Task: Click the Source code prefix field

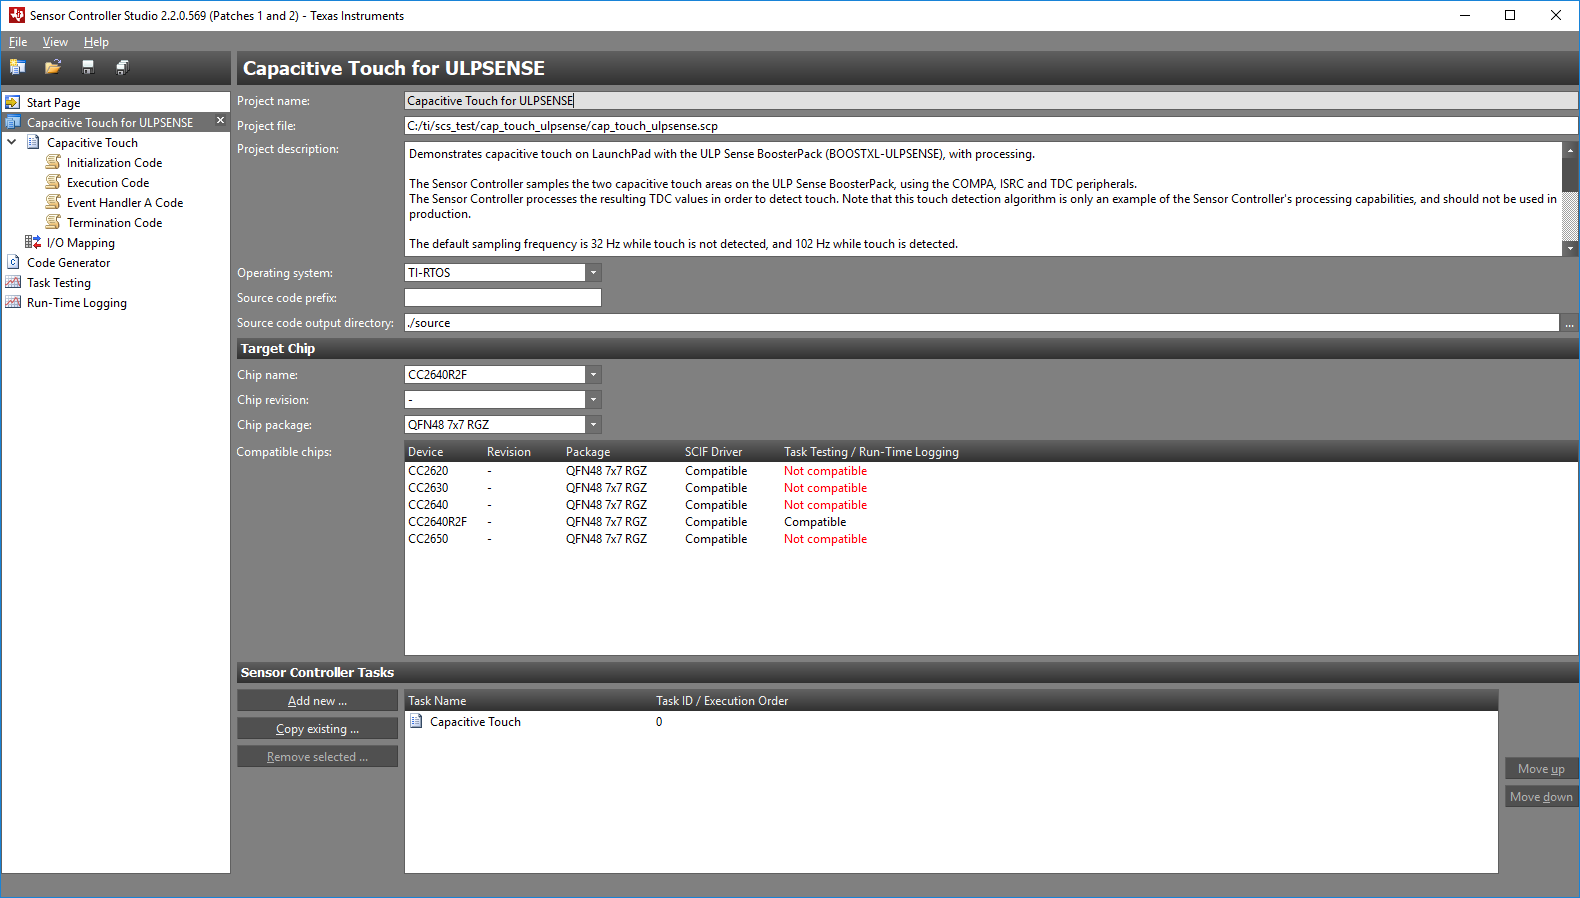Action: pos(502,298)
